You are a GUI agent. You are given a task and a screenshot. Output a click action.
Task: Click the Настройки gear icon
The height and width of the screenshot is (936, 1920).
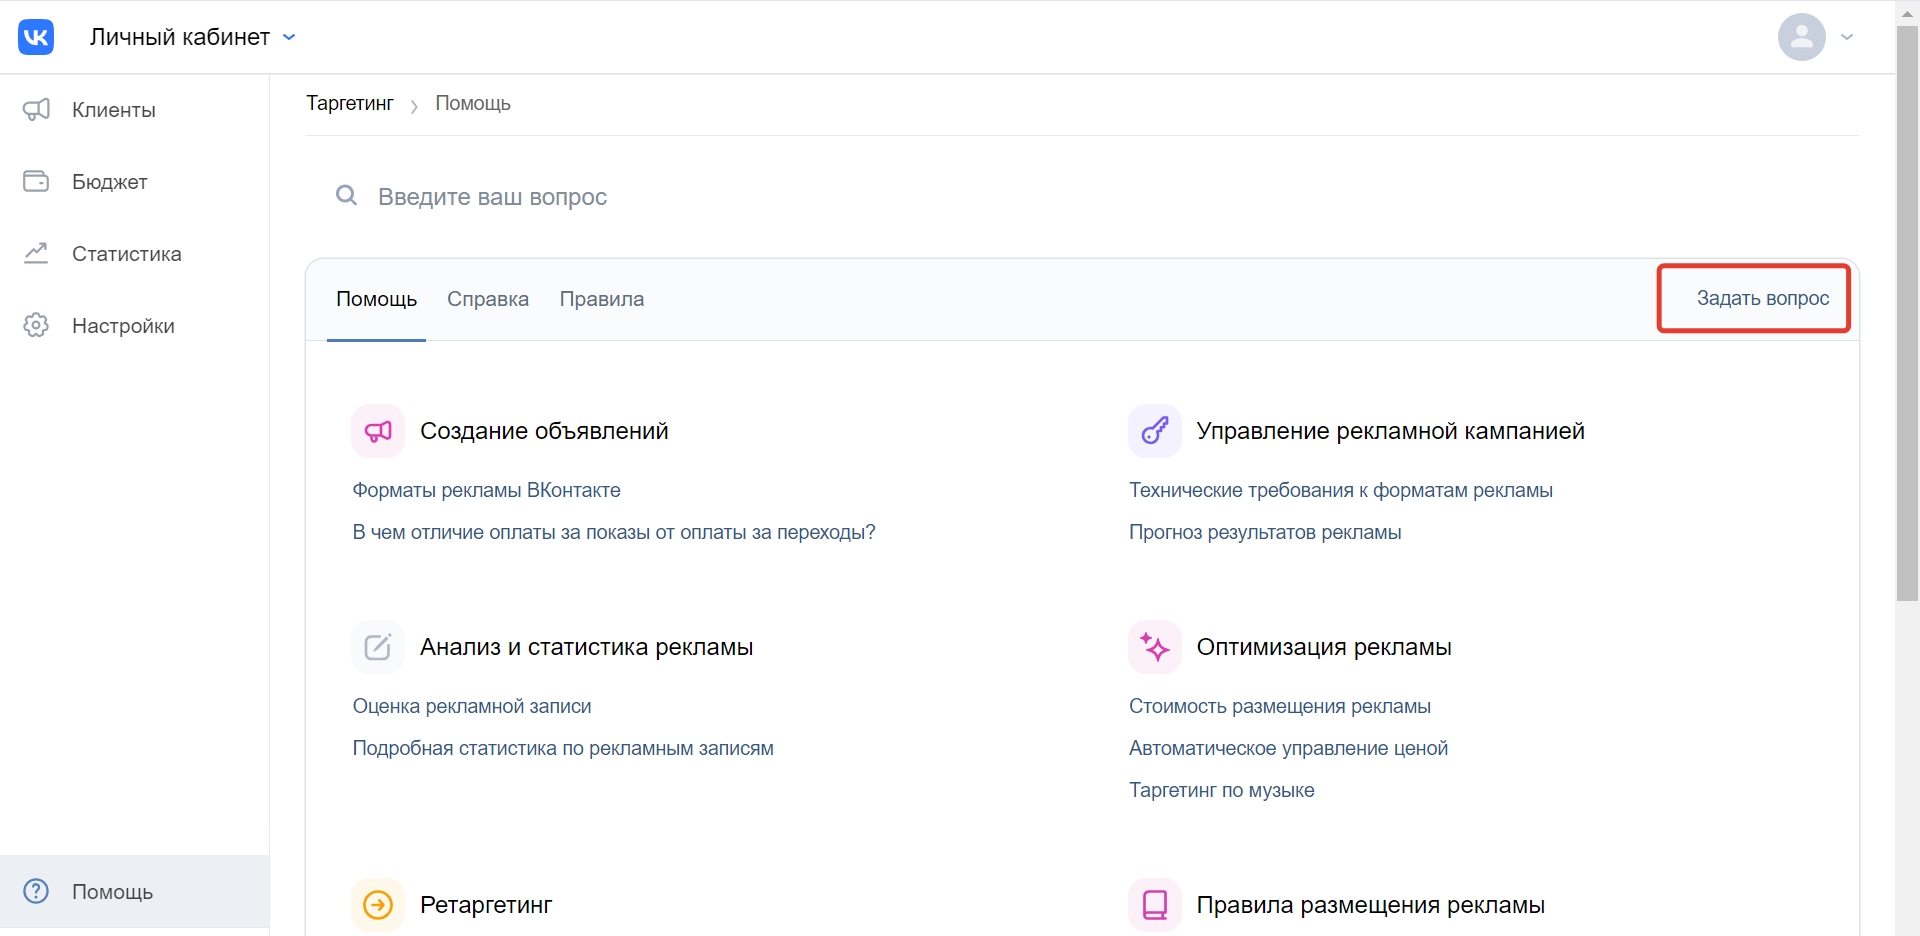click(x=36, y=325)
